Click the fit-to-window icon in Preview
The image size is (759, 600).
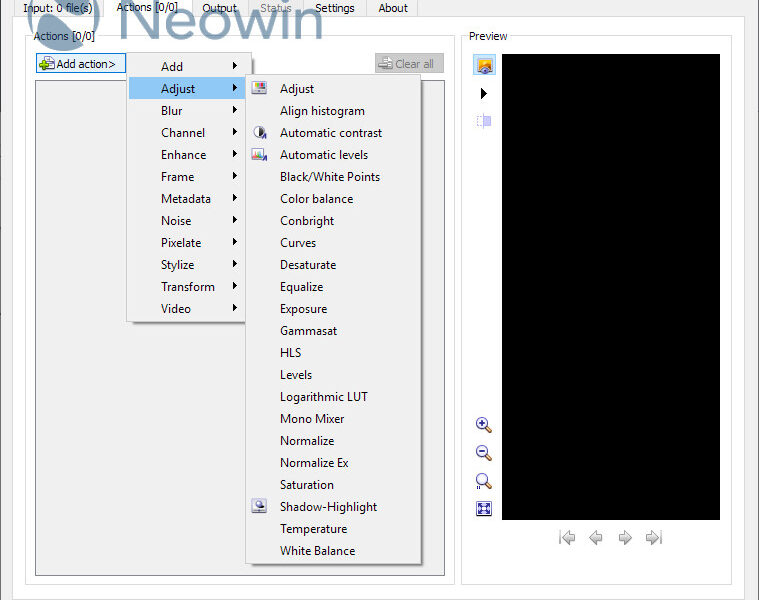point(484,509)
